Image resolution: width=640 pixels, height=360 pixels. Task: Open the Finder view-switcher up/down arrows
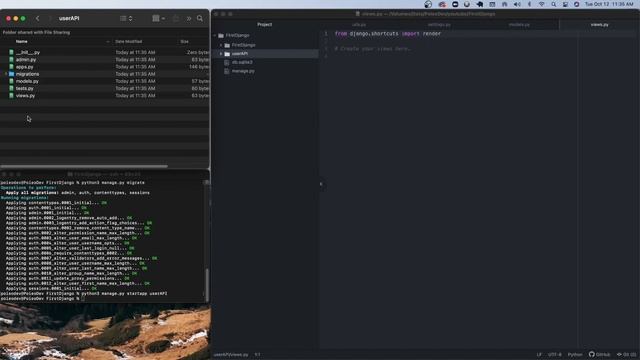pos(131,18)
